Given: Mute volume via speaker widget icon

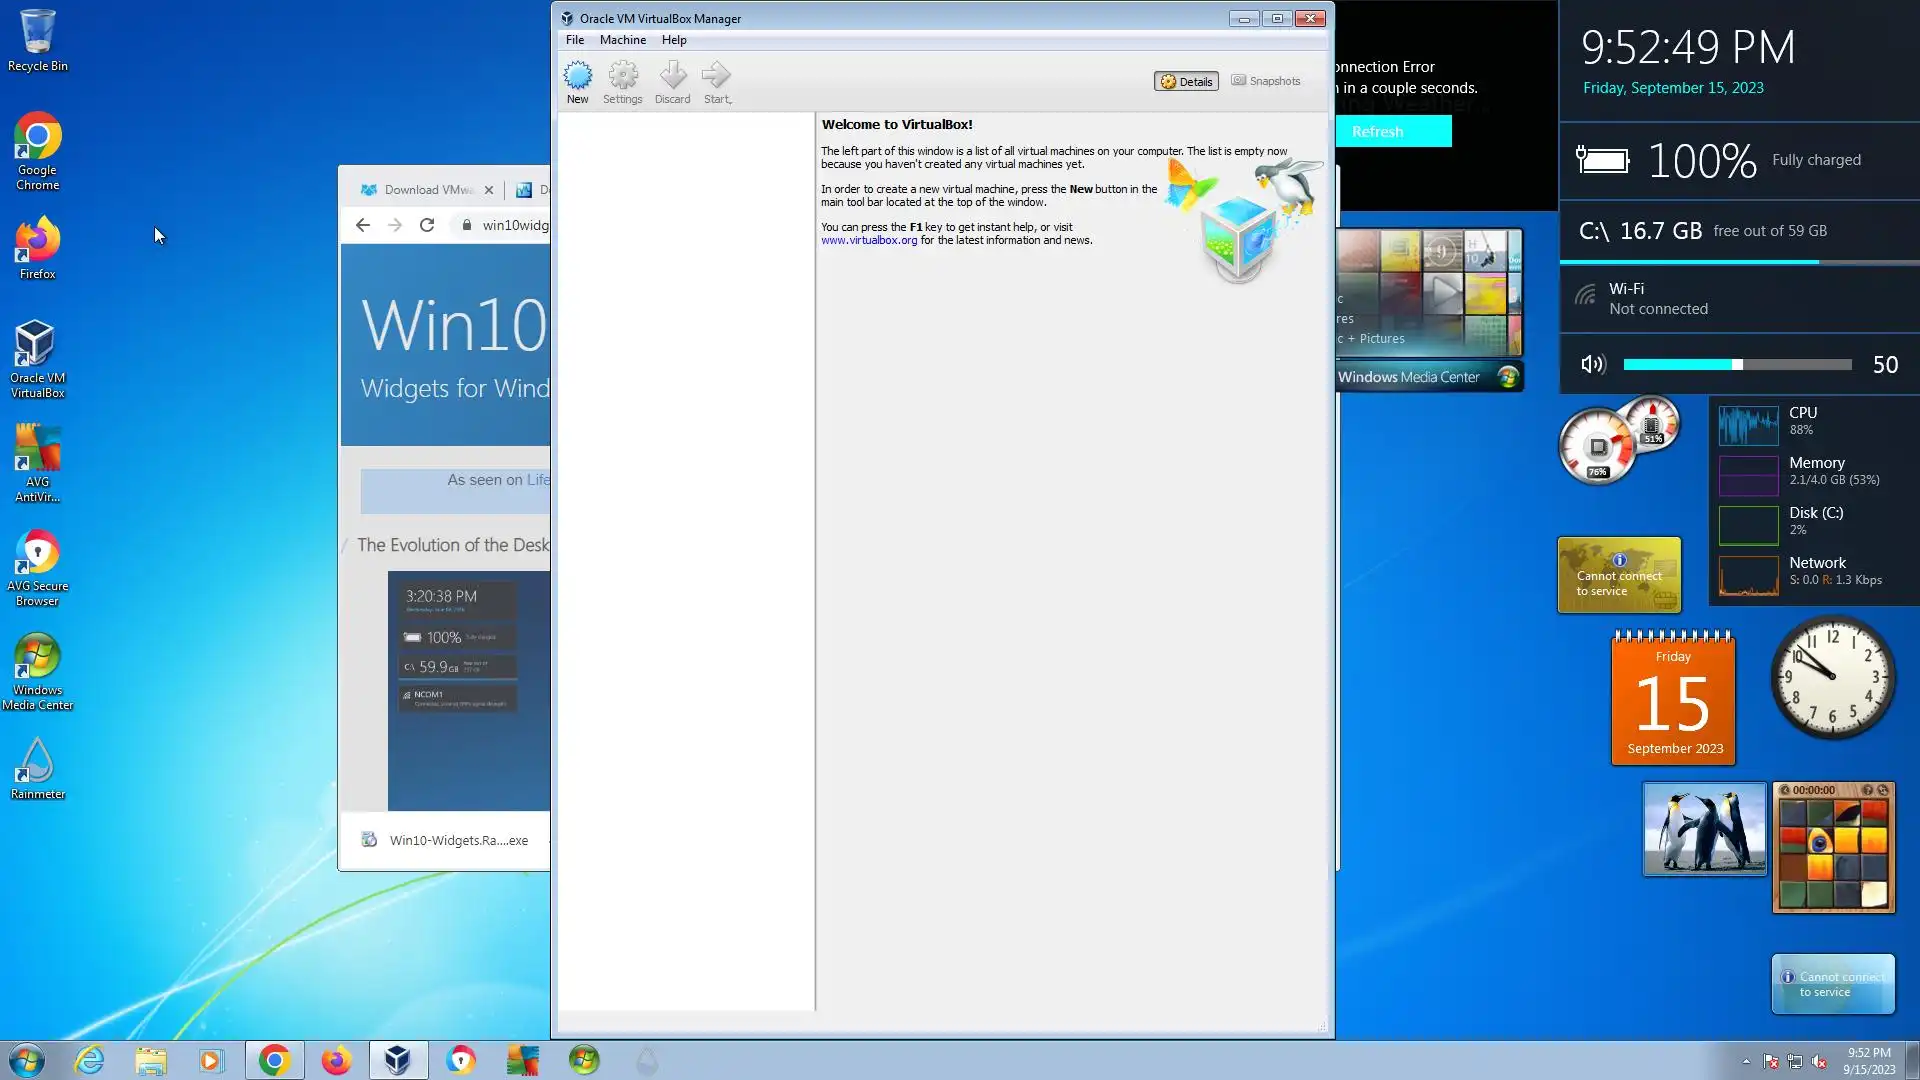Looking at the screenshot, I should [1593, 365].
